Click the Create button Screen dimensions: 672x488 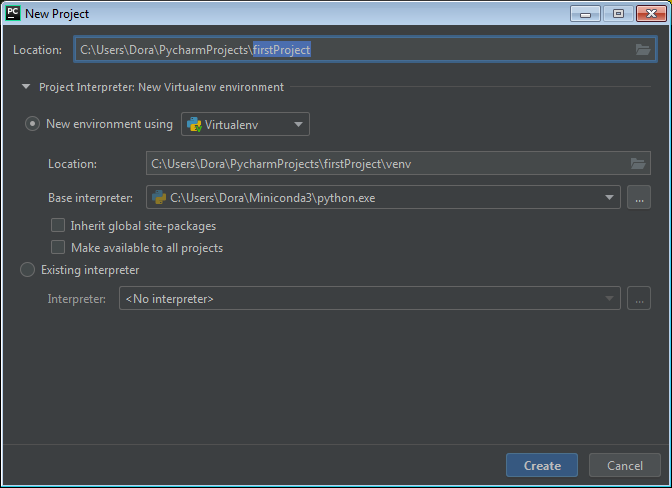pyautogui.click(x=542, y=465)
